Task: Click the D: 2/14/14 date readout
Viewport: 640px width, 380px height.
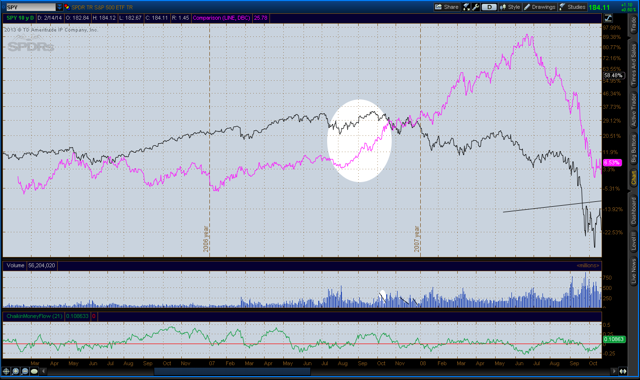Action: pyautogui.click(x=50, y=18)
